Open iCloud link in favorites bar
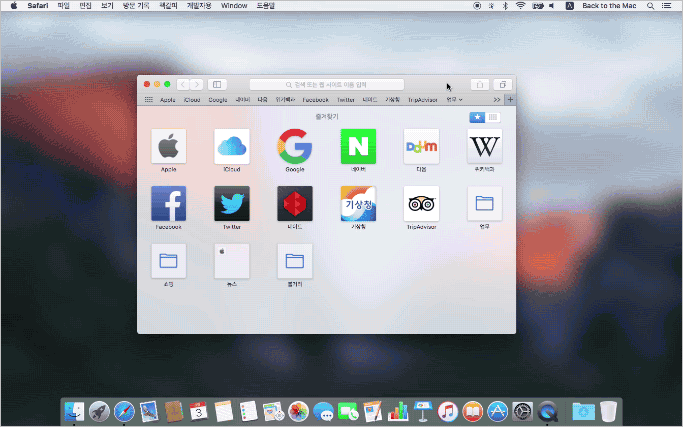 (x=192, y=100)
